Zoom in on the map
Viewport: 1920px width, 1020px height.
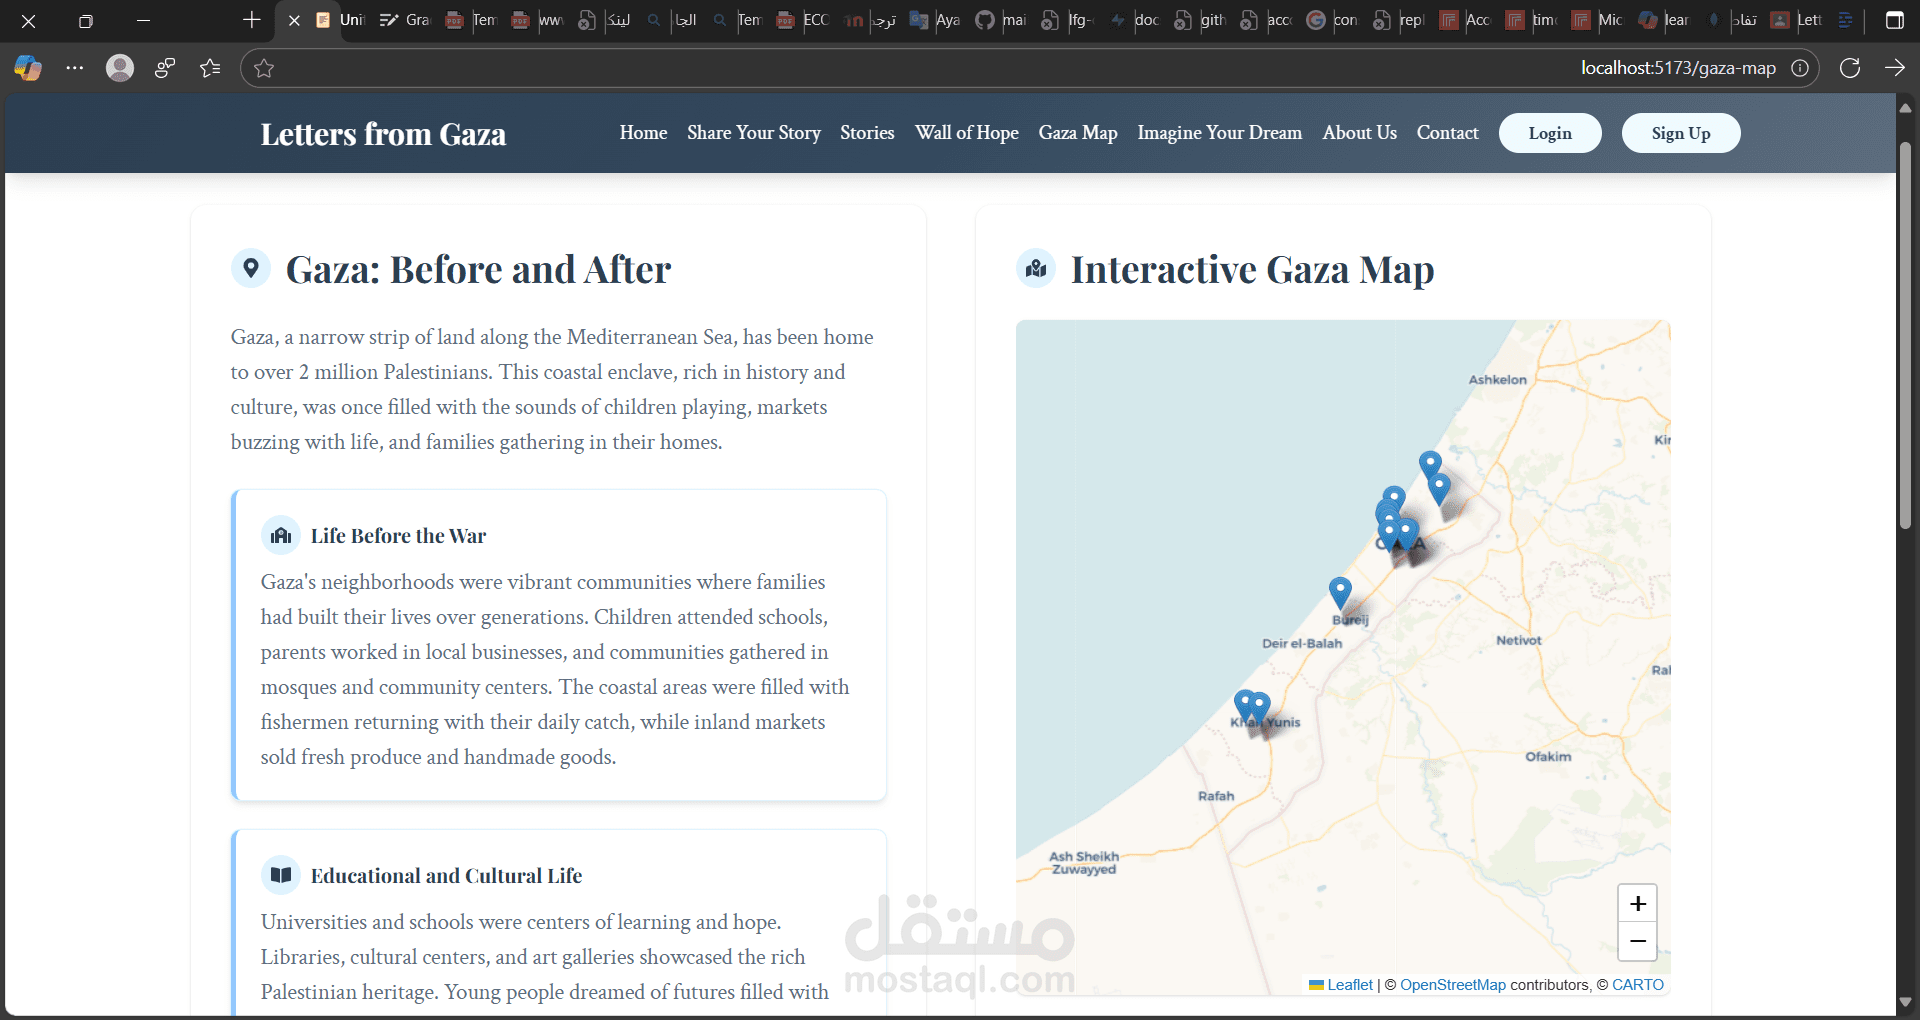point(1638,904)
